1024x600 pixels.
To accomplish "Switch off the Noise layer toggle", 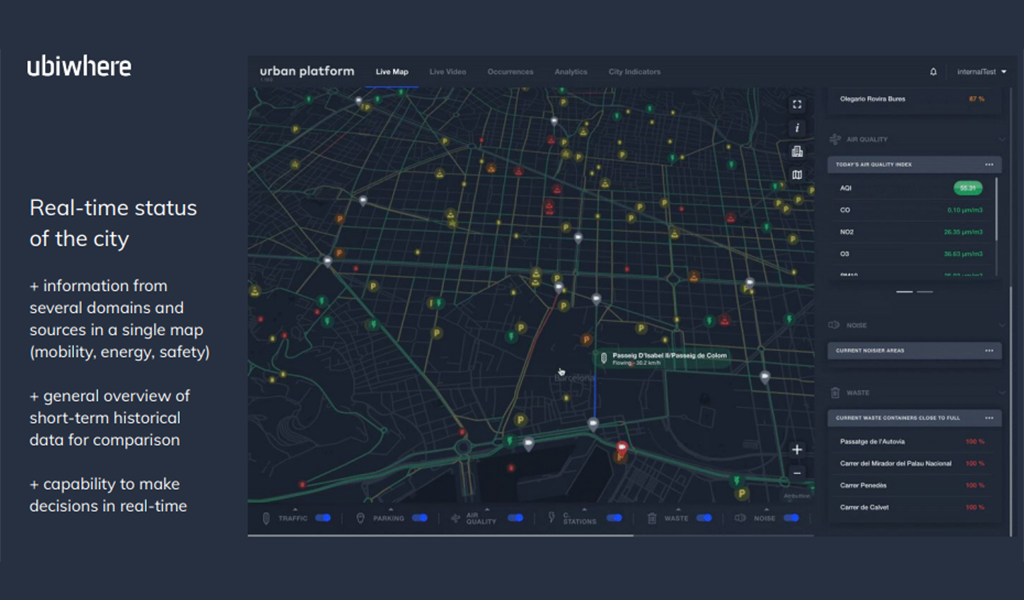I will pos(792,518).
